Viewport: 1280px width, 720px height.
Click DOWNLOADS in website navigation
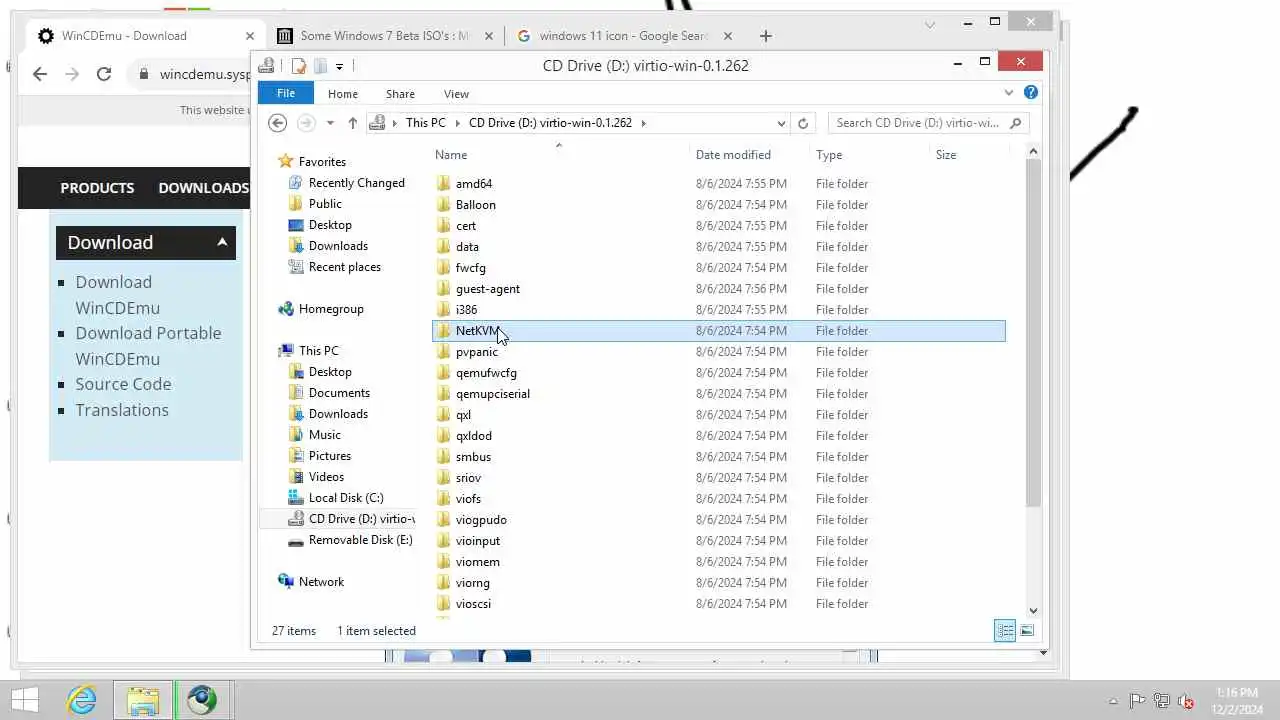pos(203,188)
